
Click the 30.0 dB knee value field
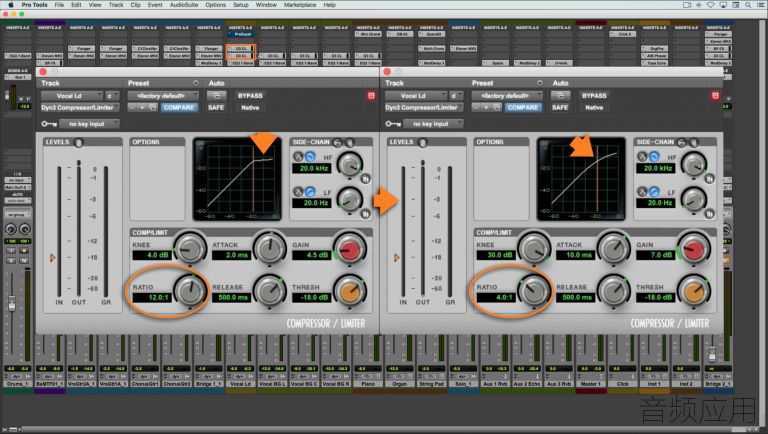pyautogui.click(x=496, y=255)
